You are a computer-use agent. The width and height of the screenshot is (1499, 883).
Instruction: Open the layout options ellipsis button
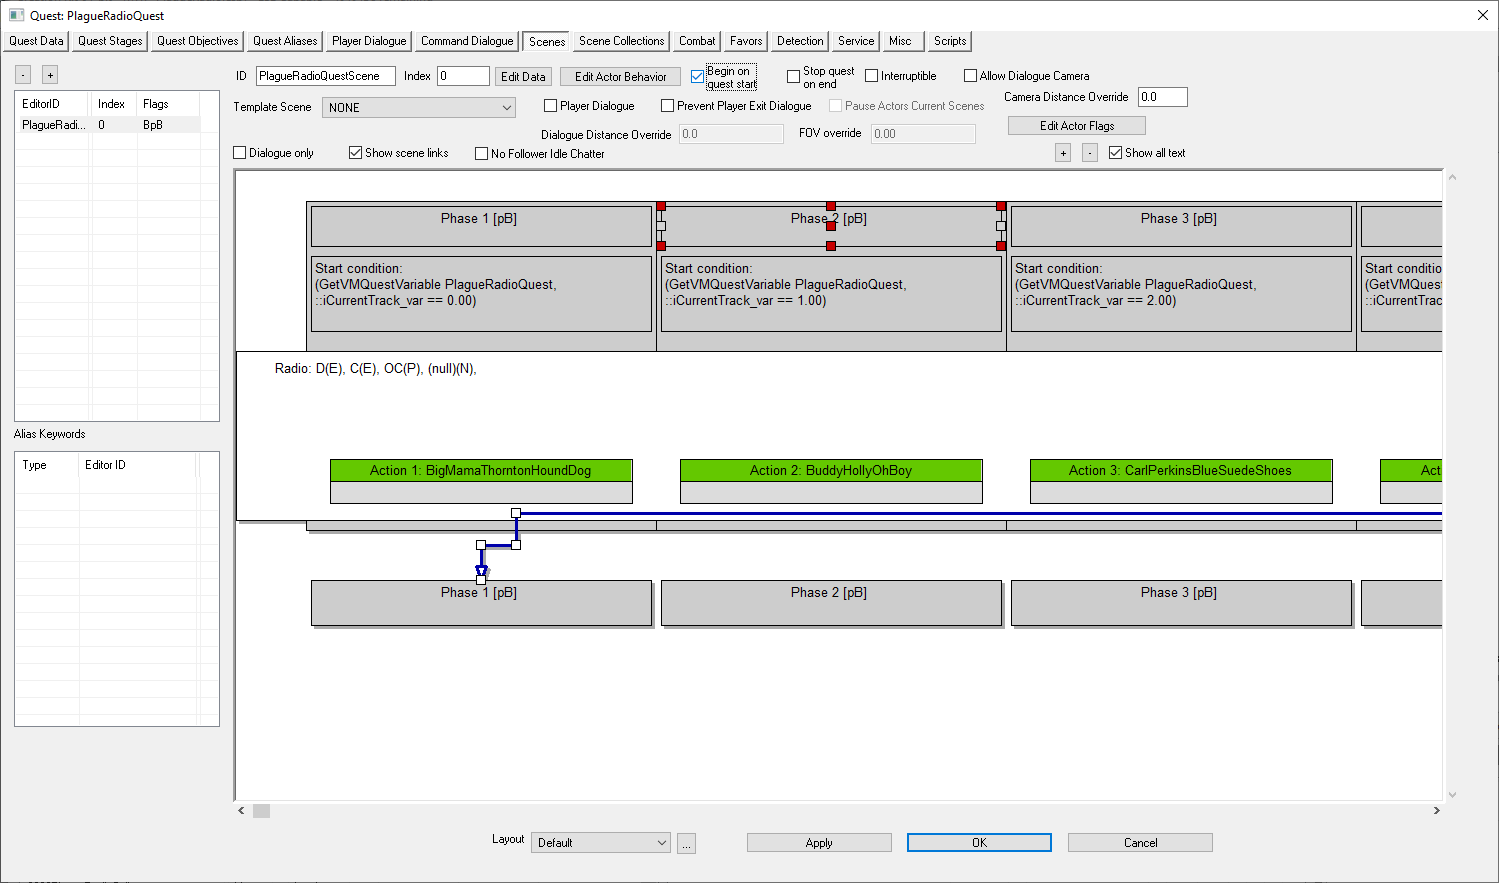click(686, 843)
